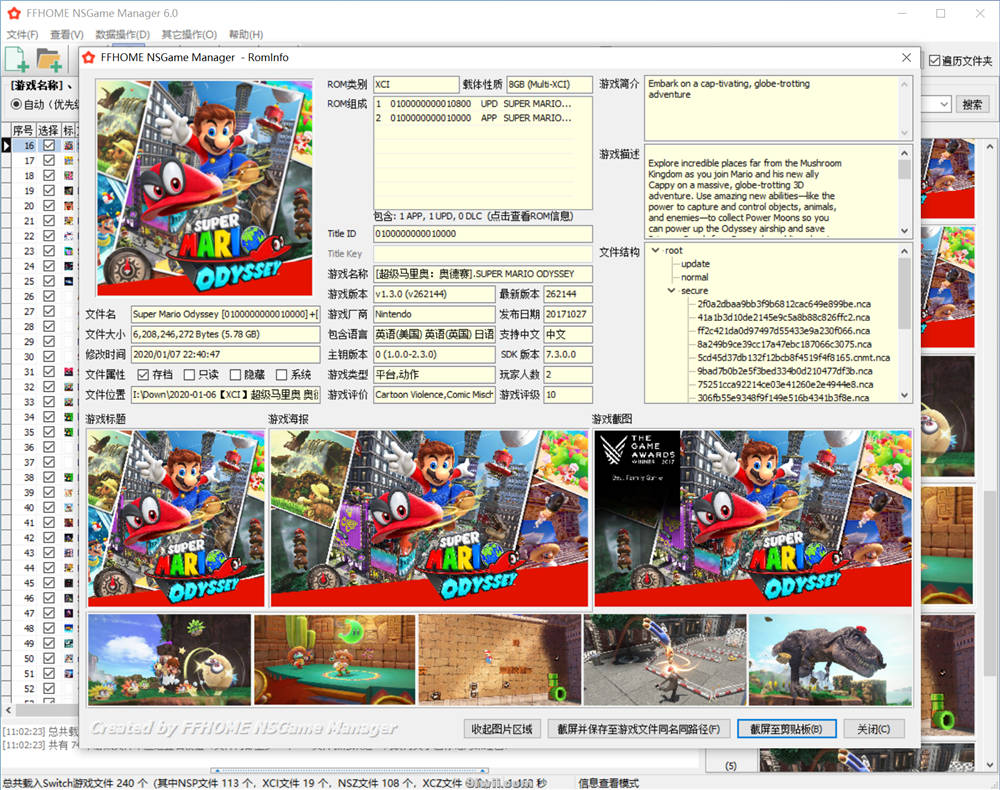Click the 文件名 field
This screenshot has height=790, width=1000.
(x=226, y=314)
